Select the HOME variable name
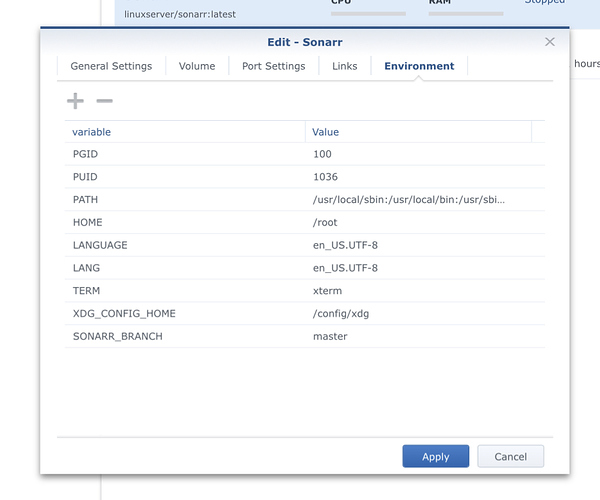 point(88,222)
